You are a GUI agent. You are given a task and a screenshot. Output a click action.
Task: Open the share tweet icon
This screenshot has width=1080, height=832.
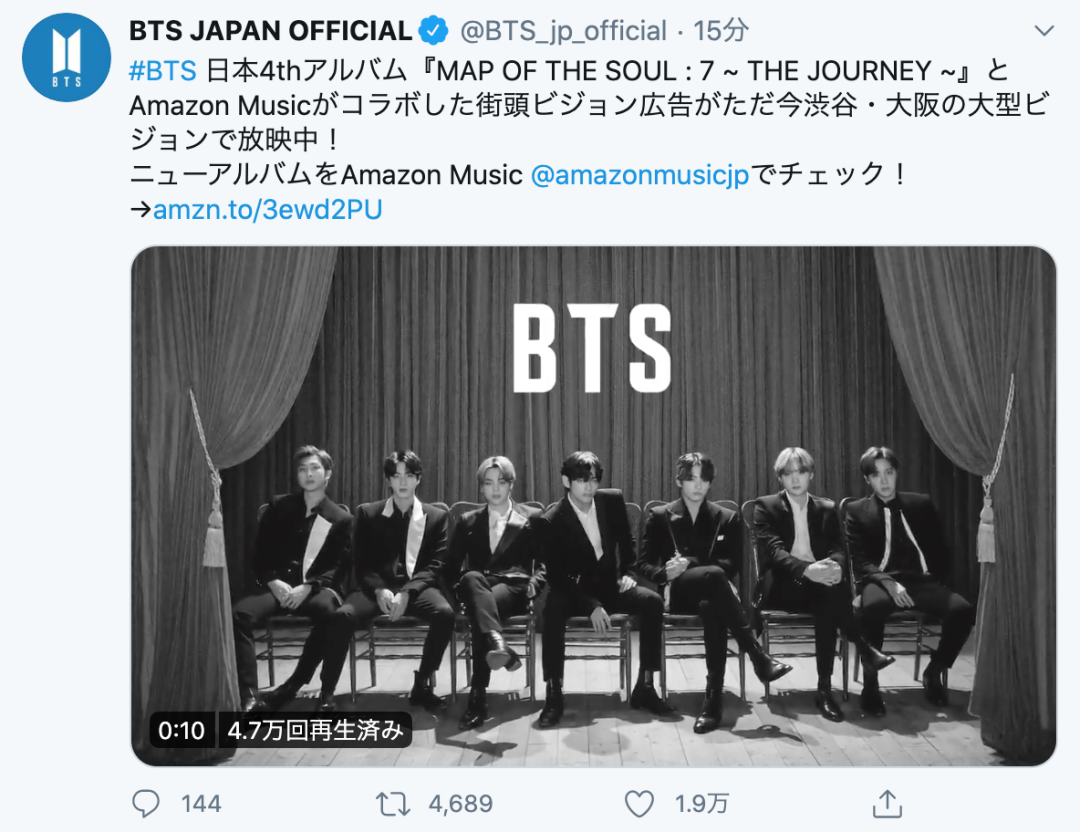(886, 802)
